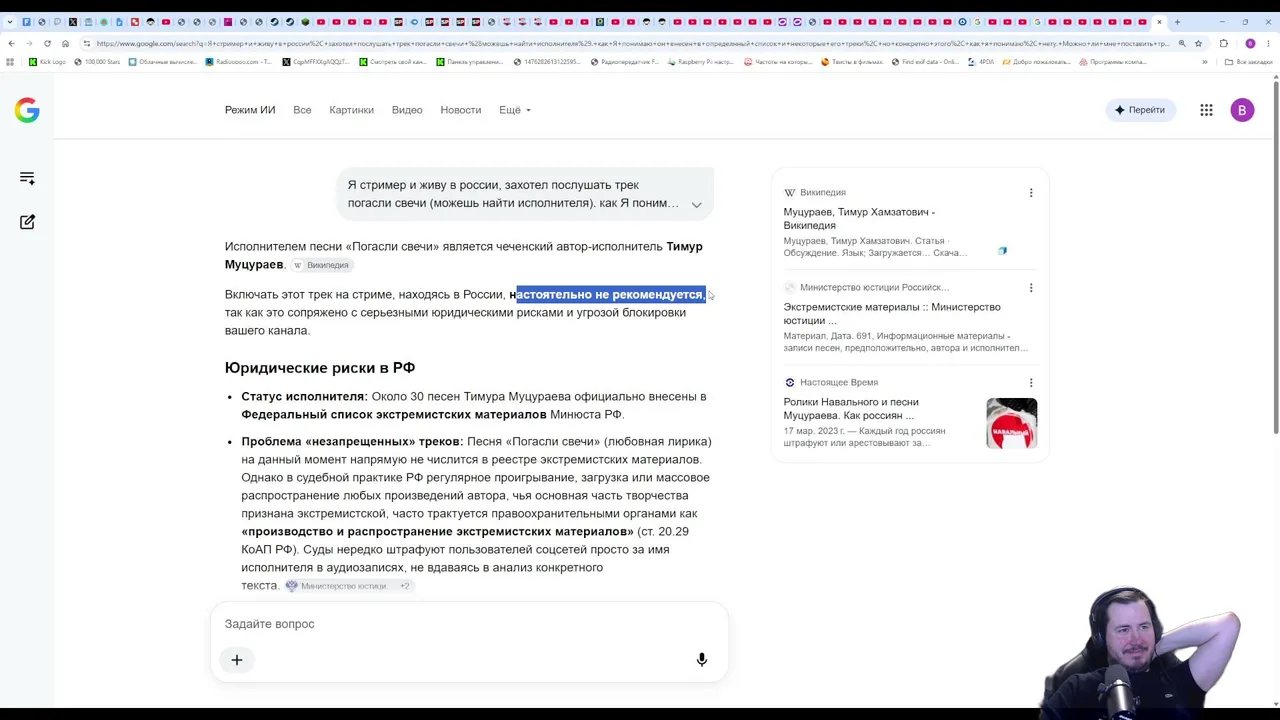Viewport: 1280px width, 720px height.
Task: Open the Chrome three-dot menu
Action: (x=1269, y=43)
